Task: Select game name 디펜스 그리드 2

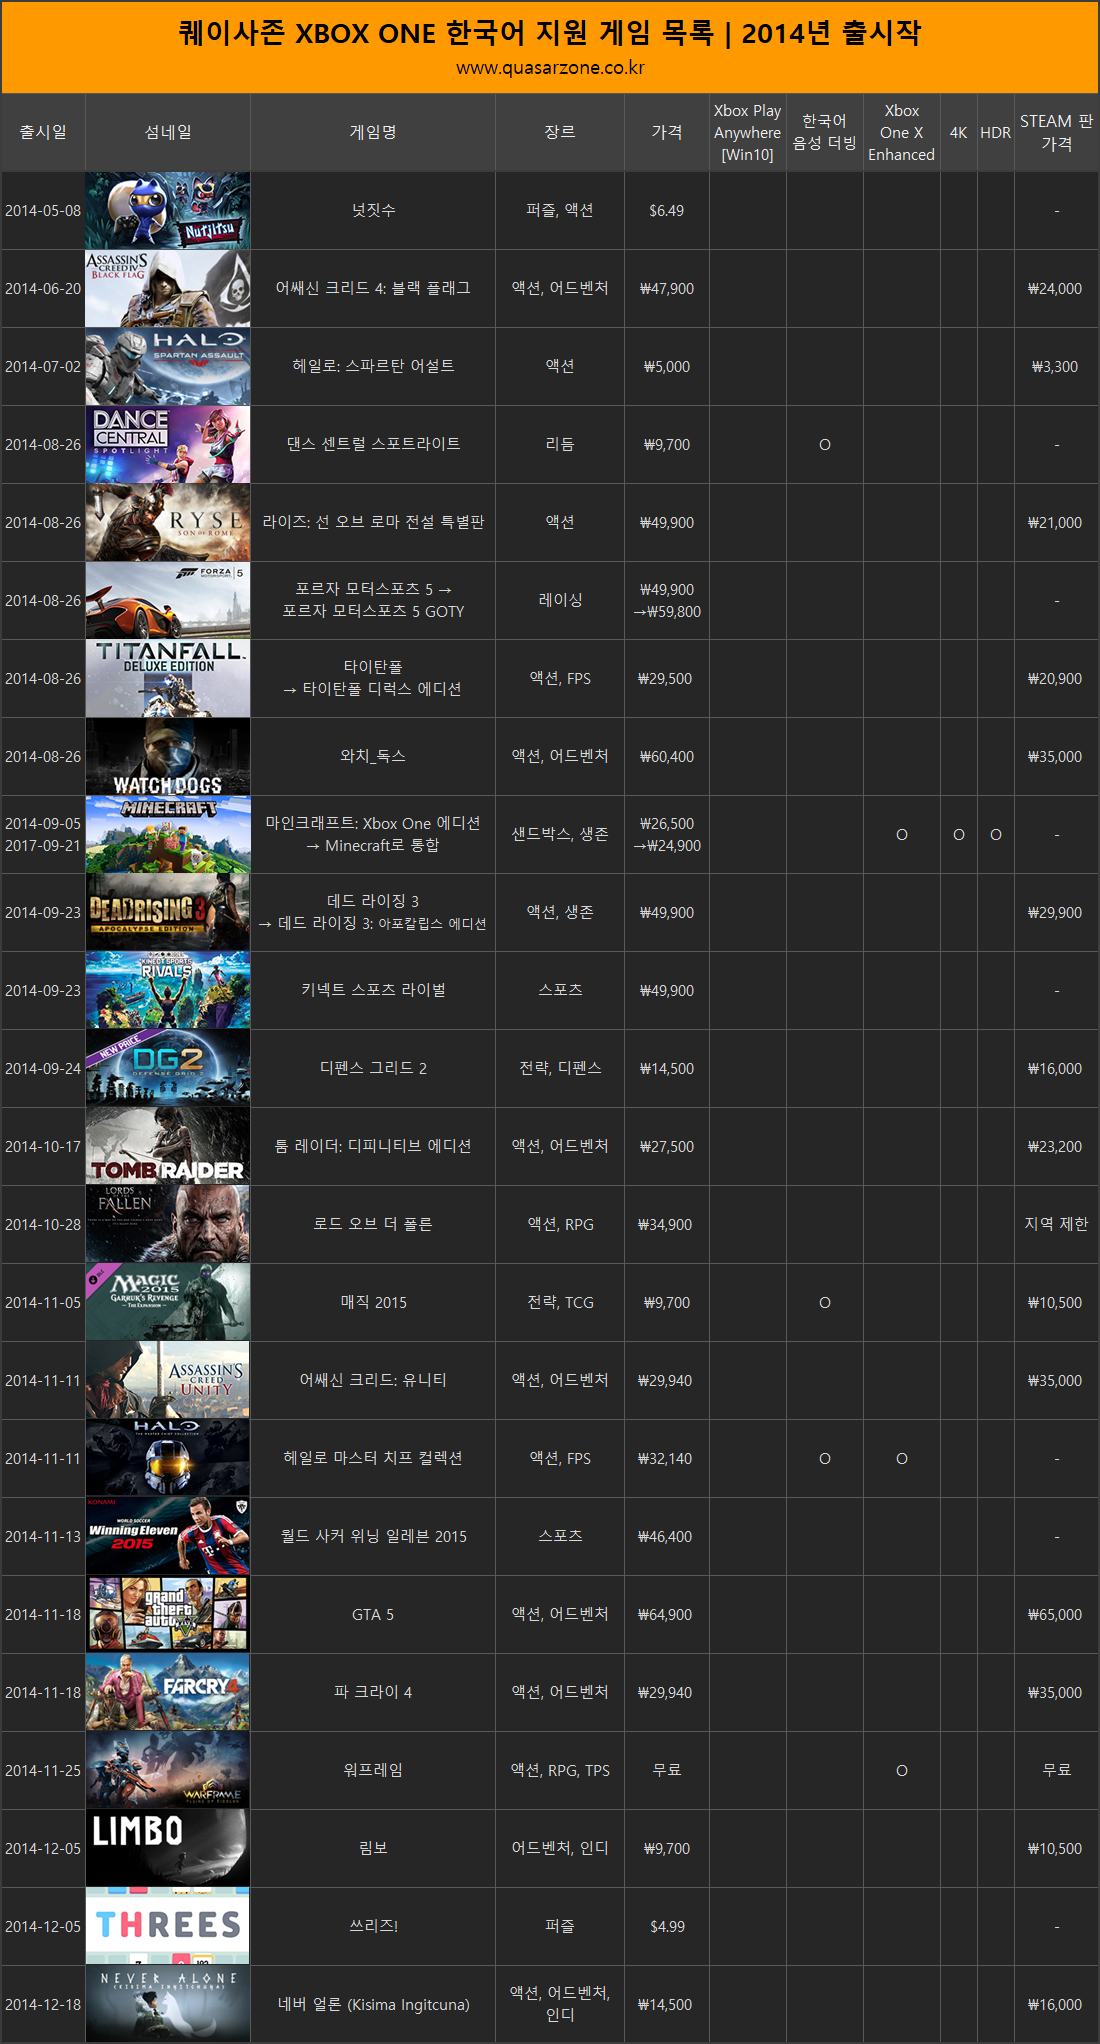Action: click(373, 1069)
